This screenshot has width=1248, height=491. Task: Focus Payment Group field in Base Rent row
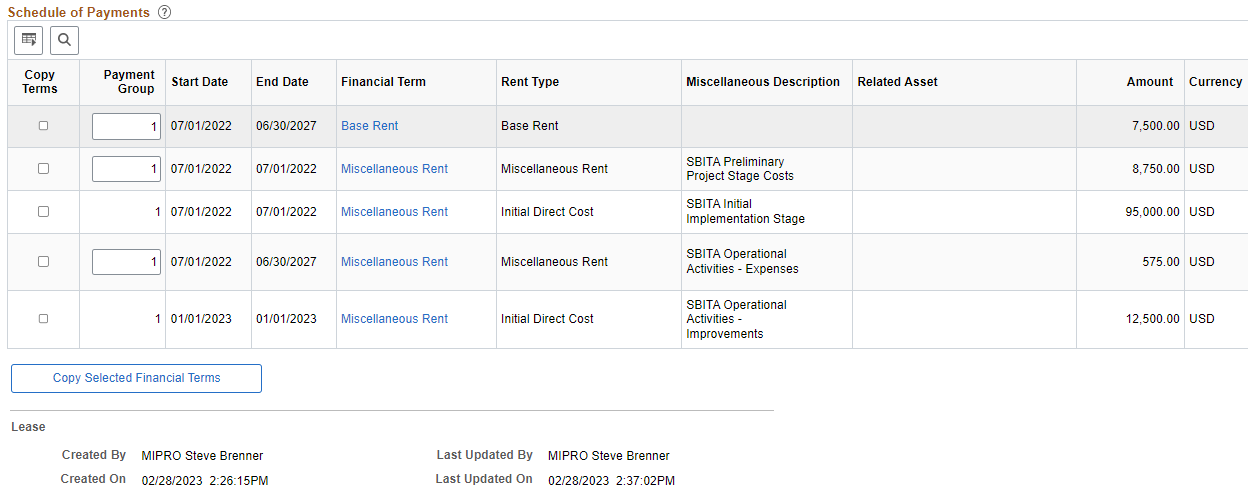126,126
